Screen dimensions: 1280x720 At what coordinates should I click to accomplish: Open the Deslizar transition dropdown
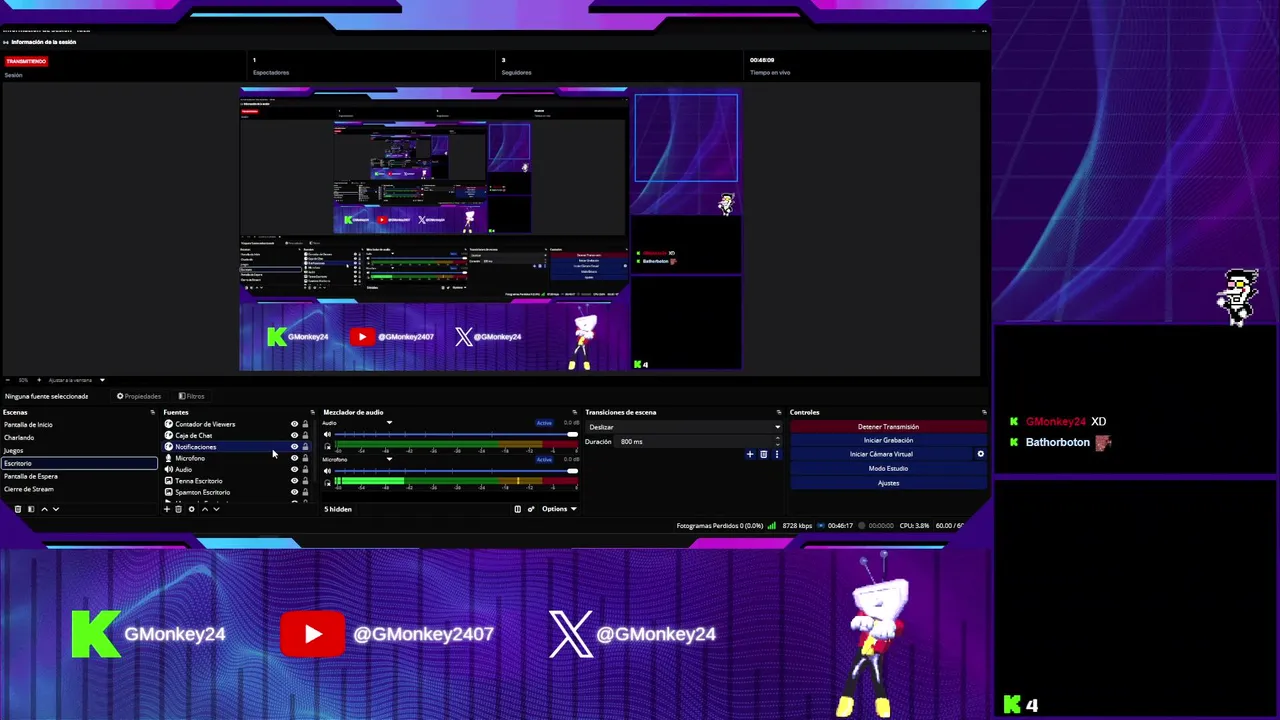pyautogui.click(x=683, y=427)
